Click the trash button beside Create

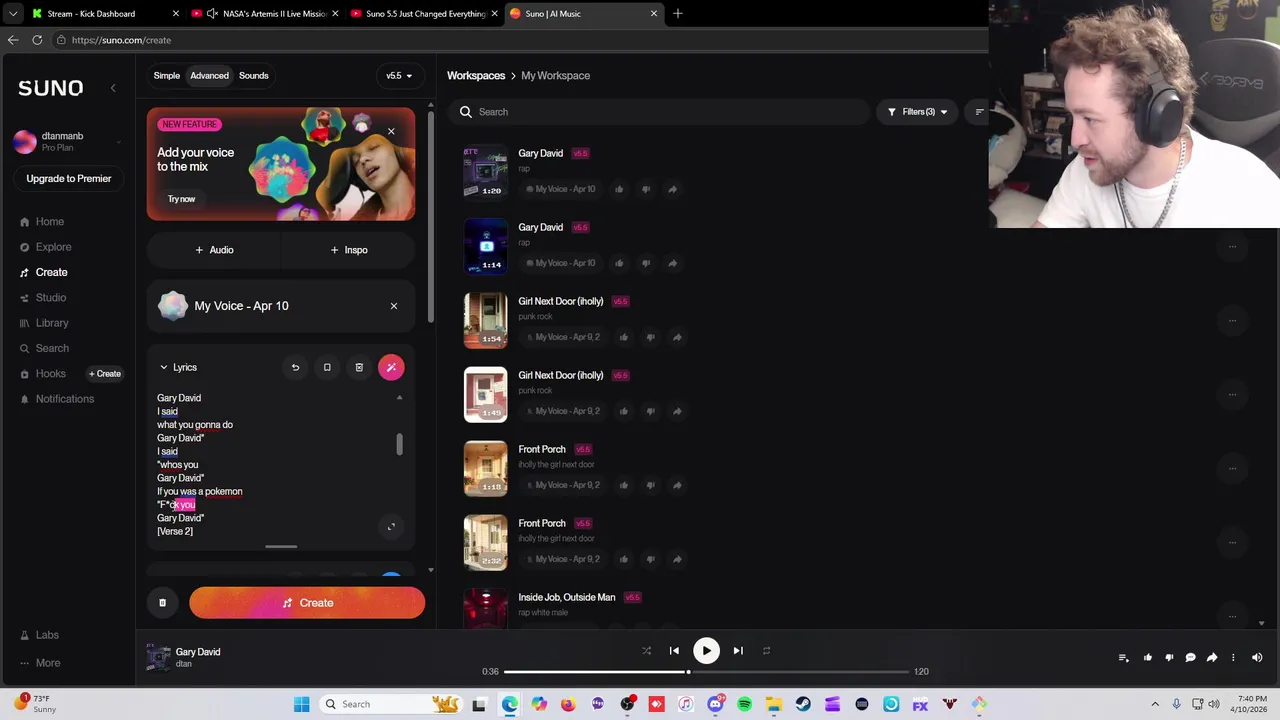coord(162,603)
